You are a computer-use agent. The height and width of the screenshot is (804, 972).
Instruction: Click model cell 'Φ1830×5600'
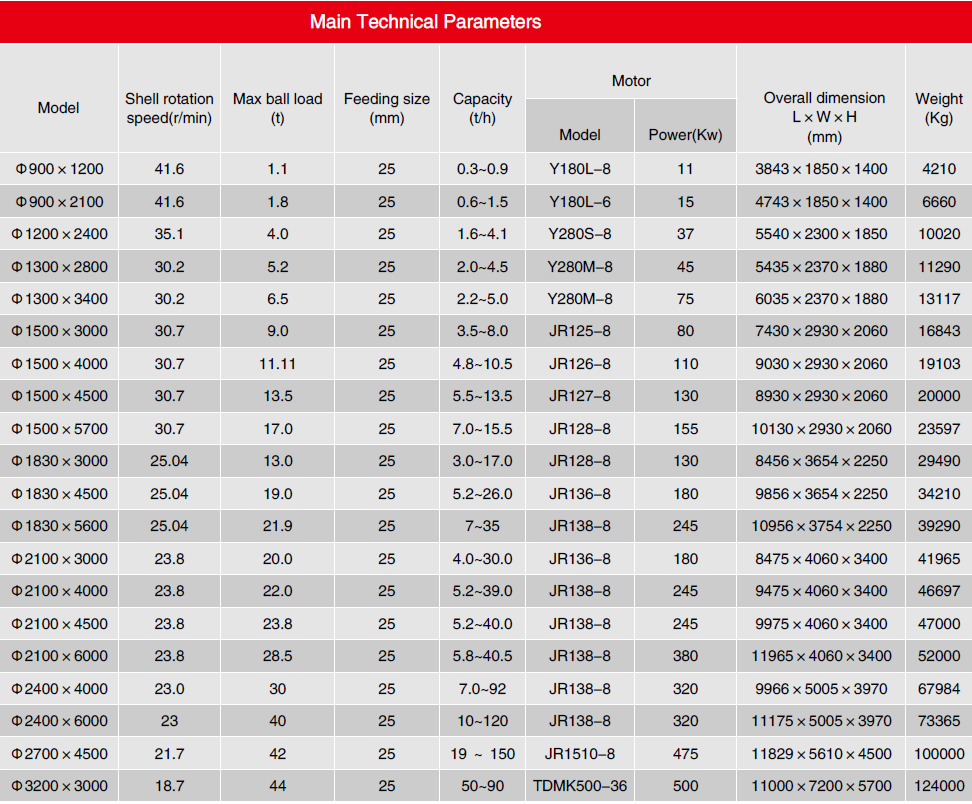pos(59,526)
